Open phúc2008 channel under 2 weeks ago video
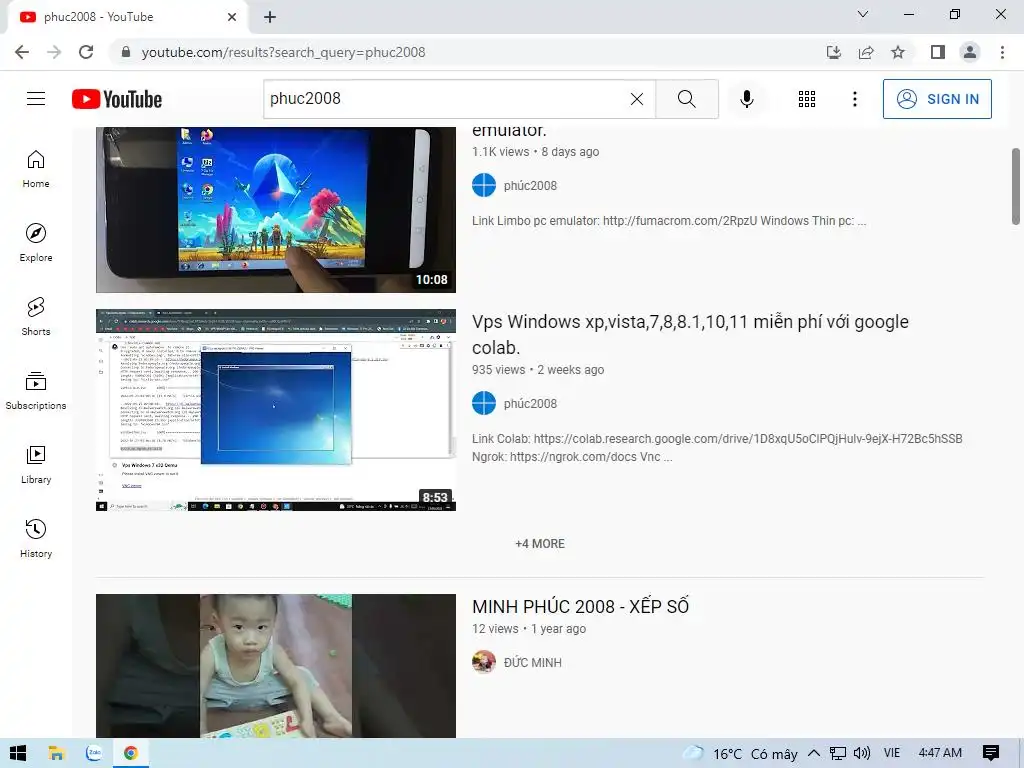Image resolution: width=1024 pixels, height=768 pixels. point(530,404)
